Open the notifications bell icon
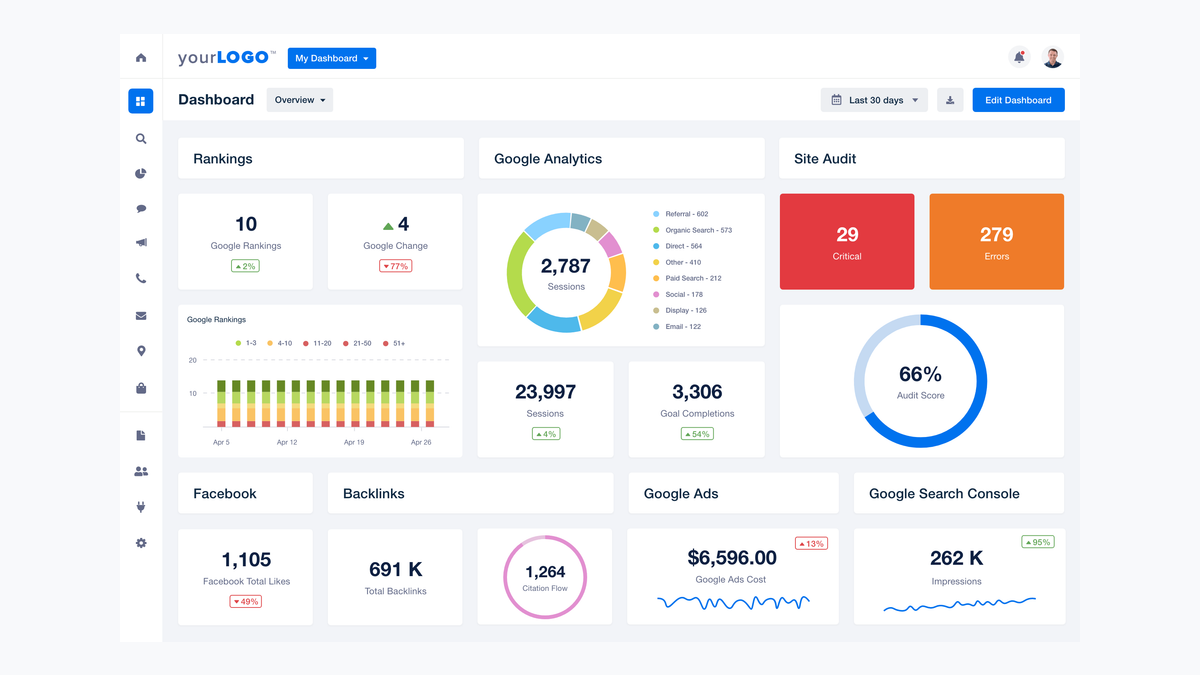Viewport: 1200px width, 675px height. point(1019,58)
